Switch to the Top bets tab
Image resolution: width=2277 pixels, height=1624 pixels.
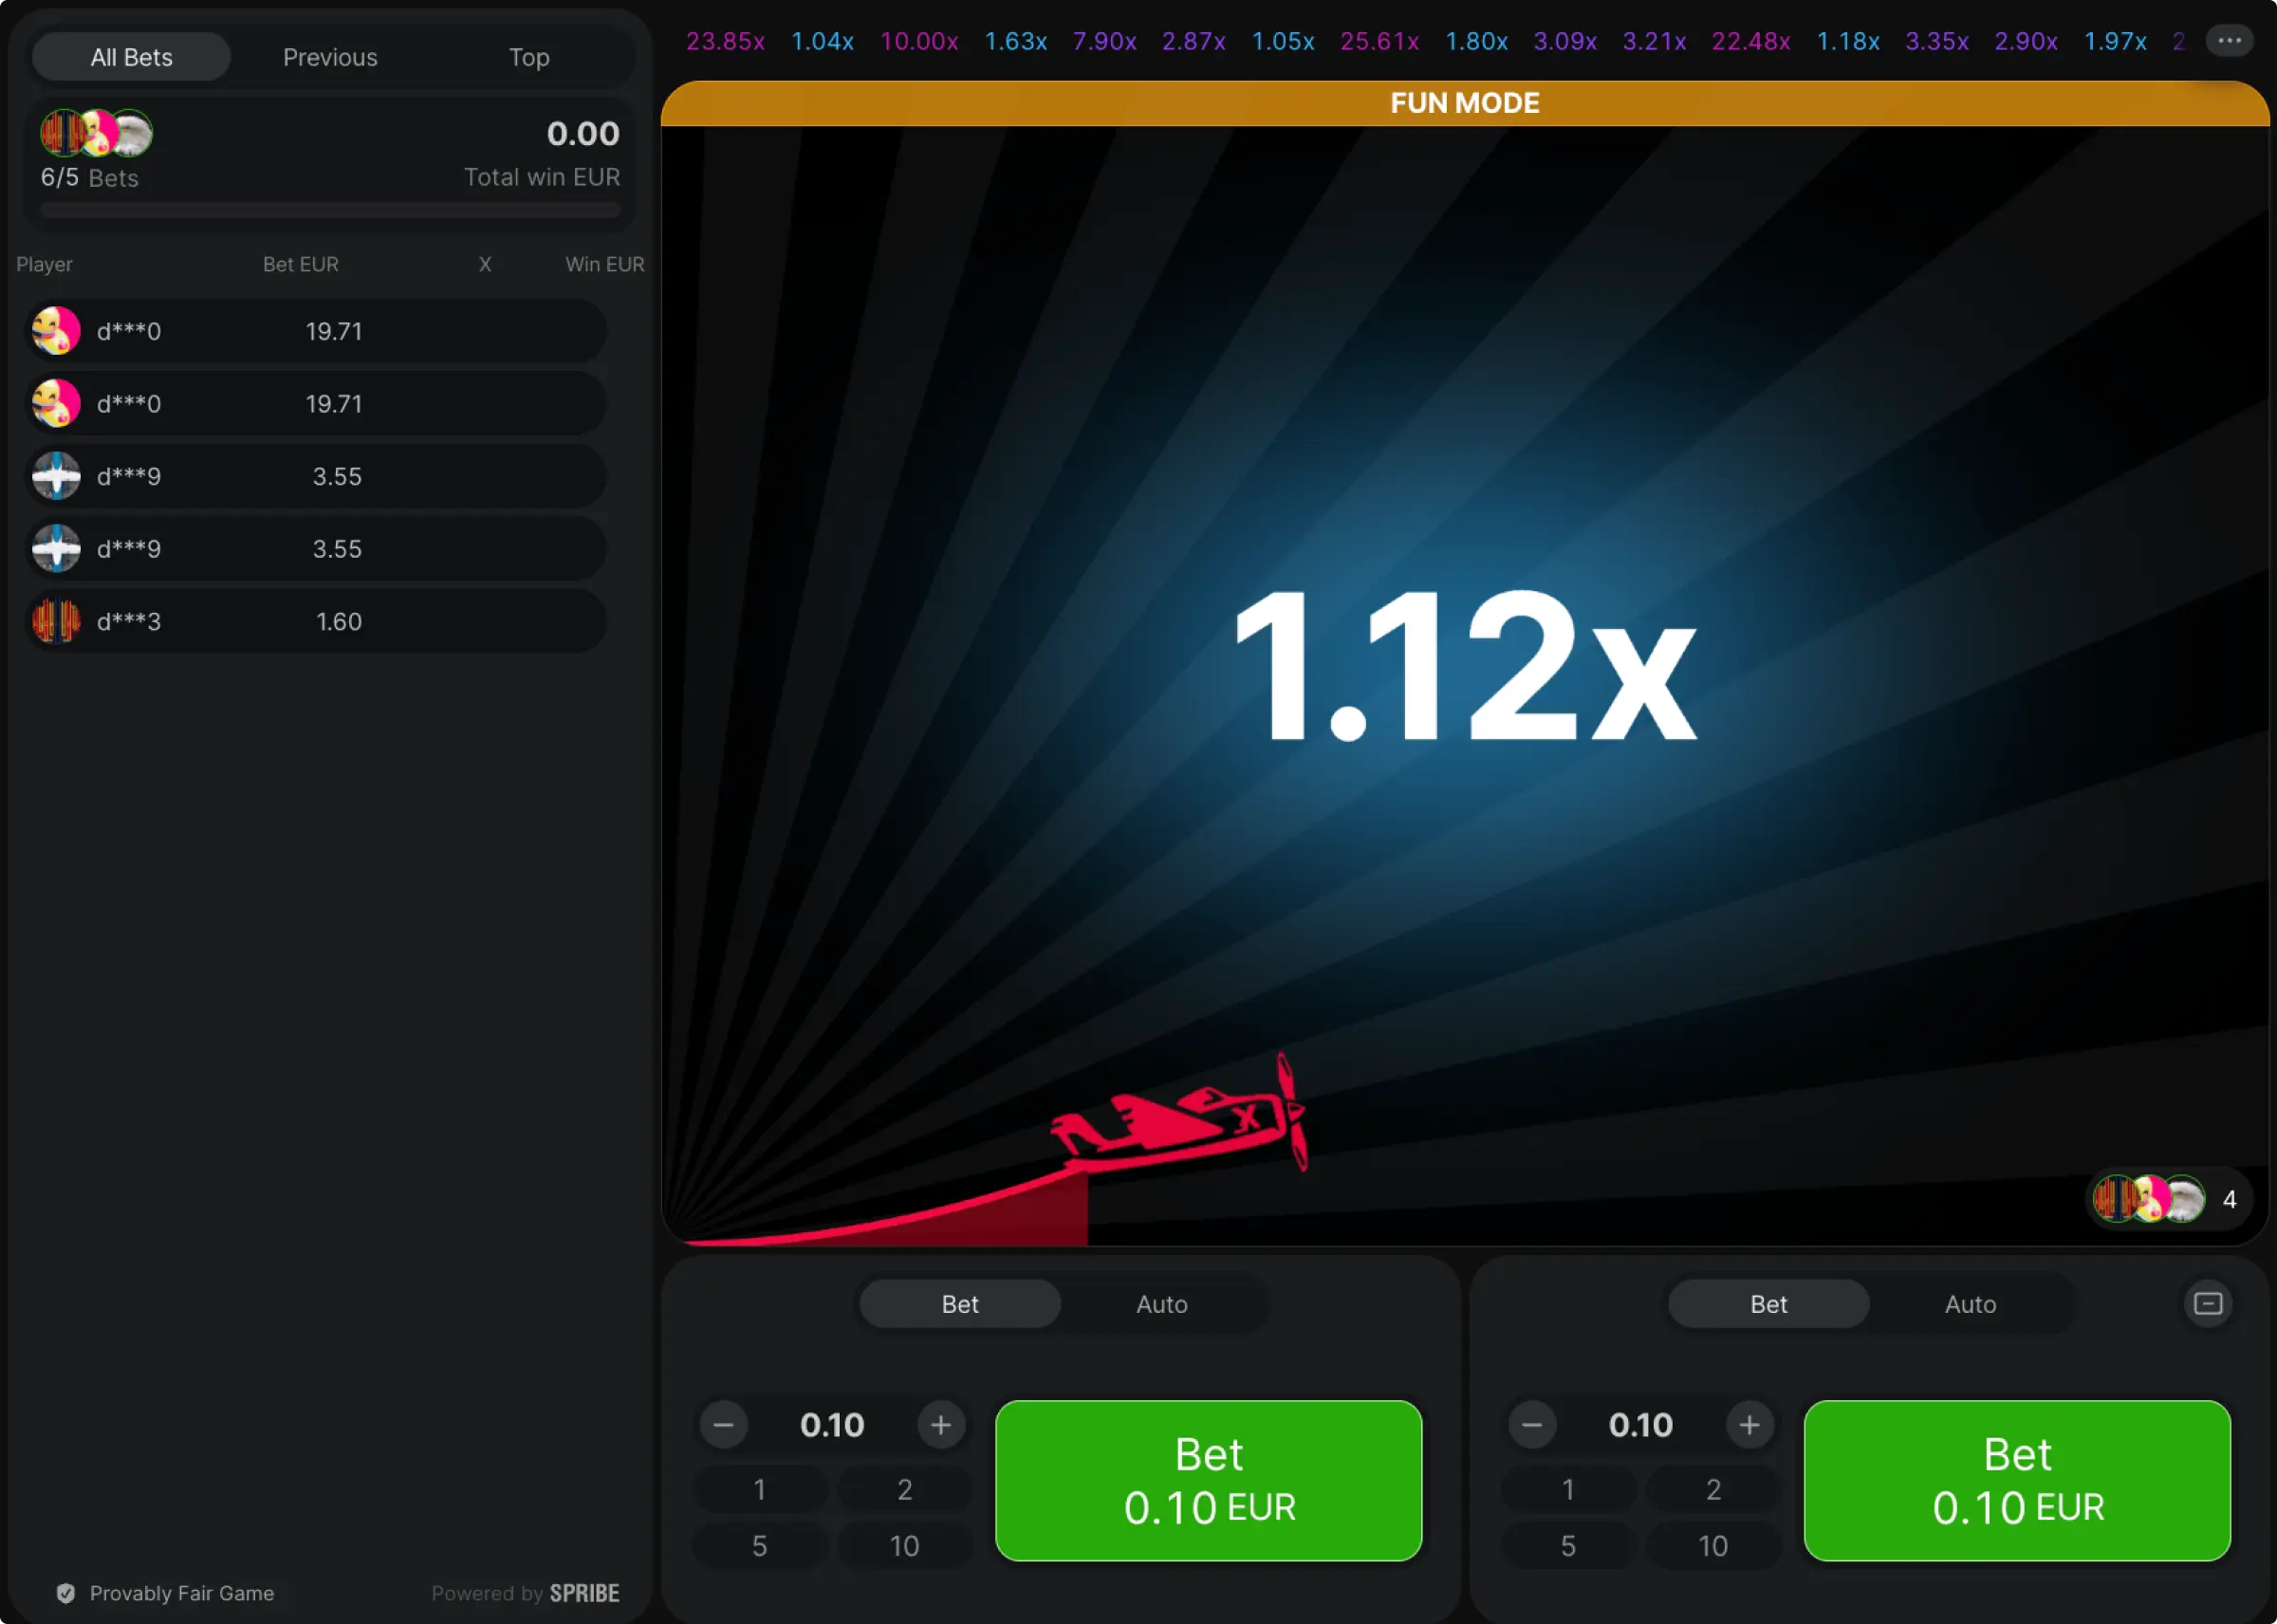pyautogui.click(x=528, y=56)
